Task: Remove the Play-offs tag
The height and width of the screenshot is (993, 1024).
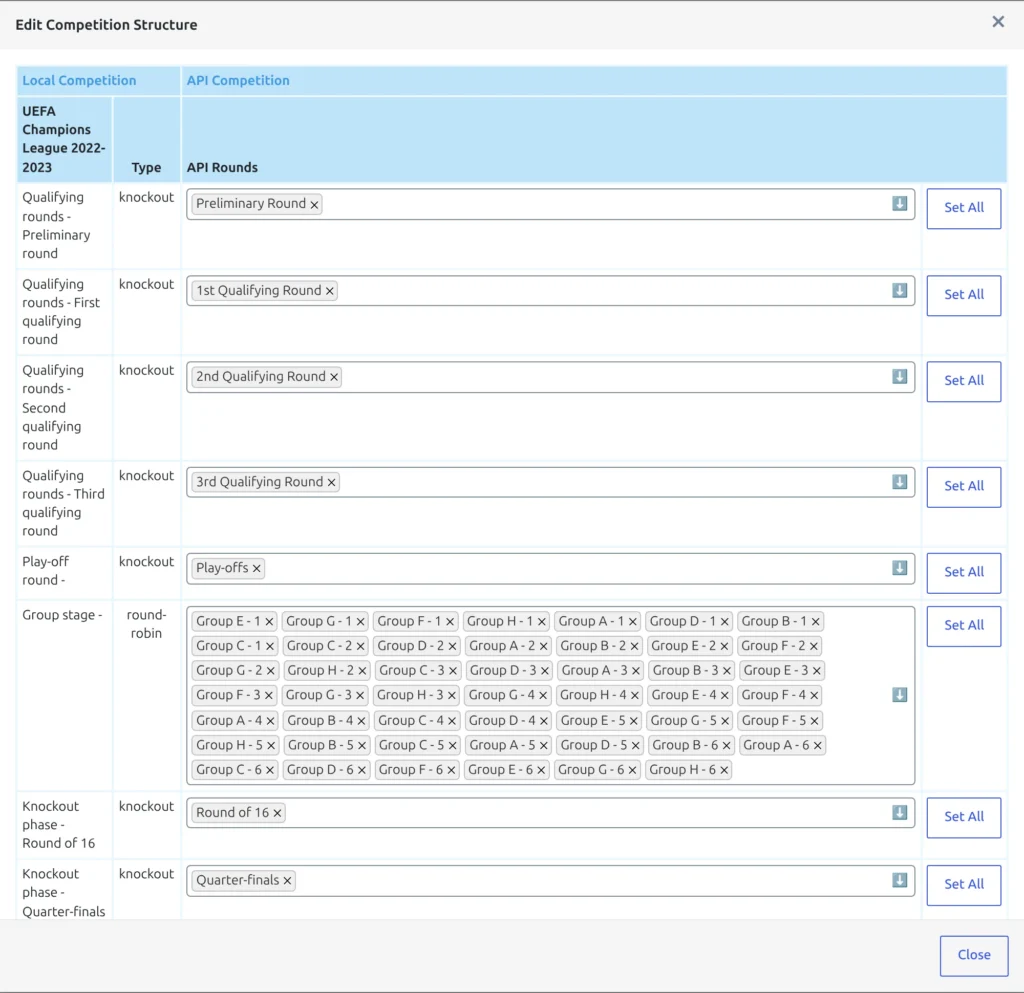Action: pos(257,569)
